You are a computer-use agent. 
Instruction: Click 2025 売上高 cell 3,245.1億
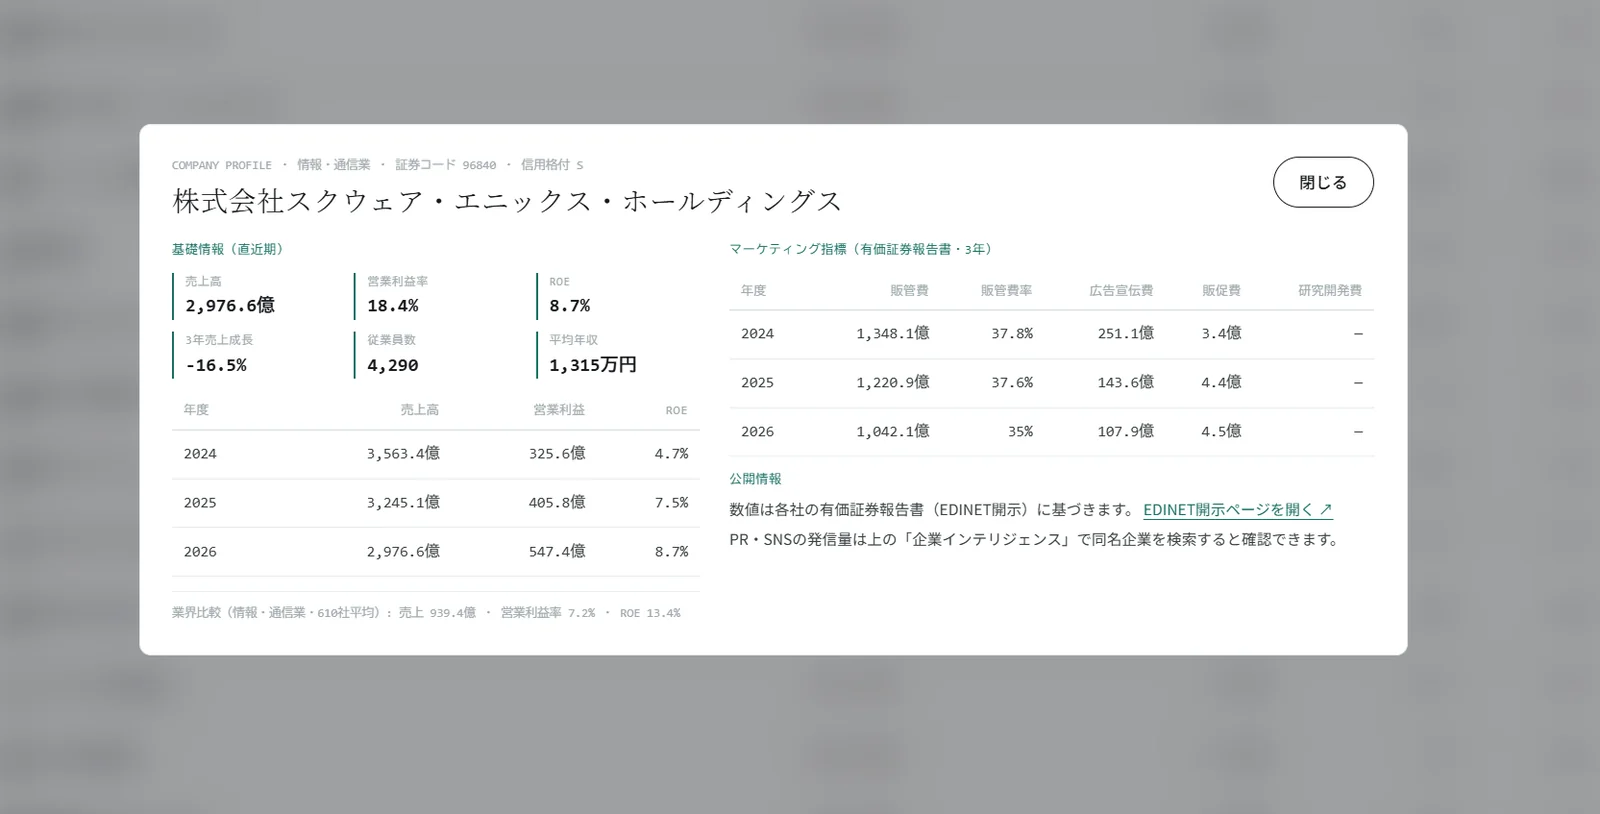[403, 502]
